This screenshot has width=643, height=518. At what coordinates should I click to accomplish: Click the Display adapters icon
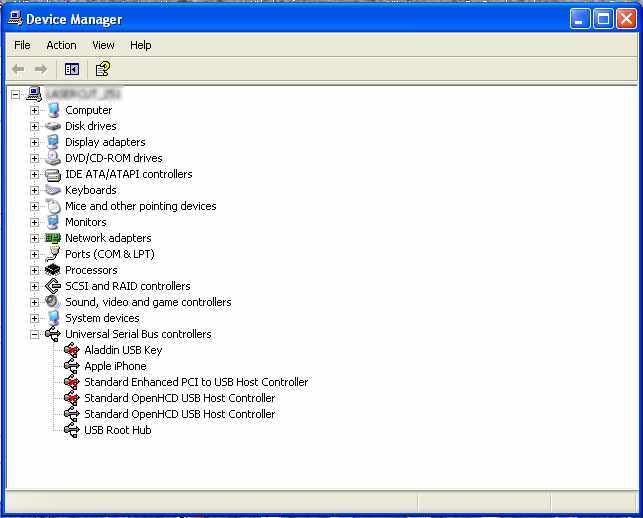point(53,142)
